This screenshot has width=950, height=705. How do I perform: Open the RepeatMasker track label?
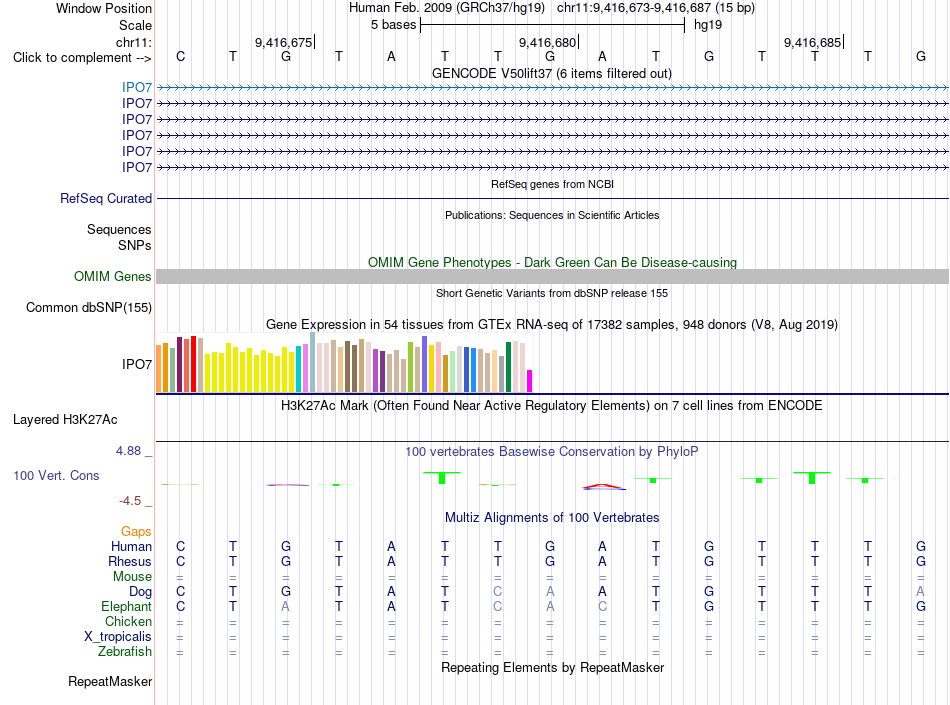110,681
